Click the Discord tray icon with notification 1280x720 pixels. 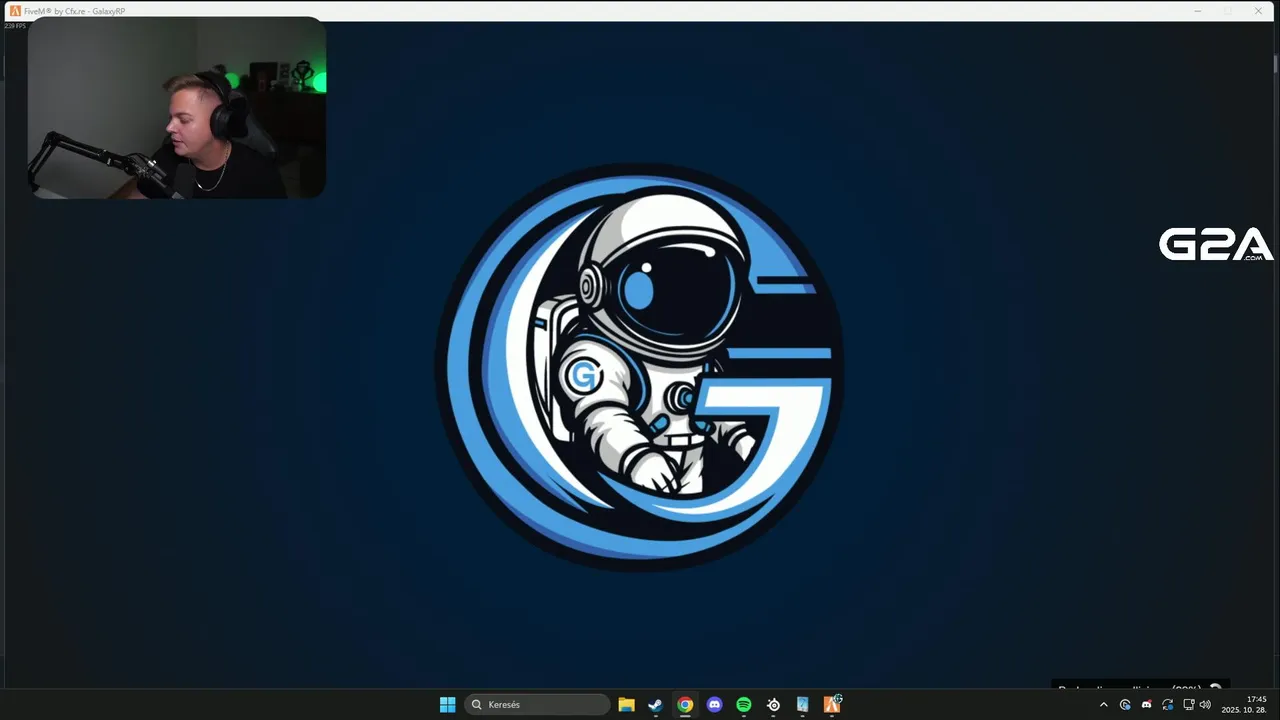(x=1146, y=705)
